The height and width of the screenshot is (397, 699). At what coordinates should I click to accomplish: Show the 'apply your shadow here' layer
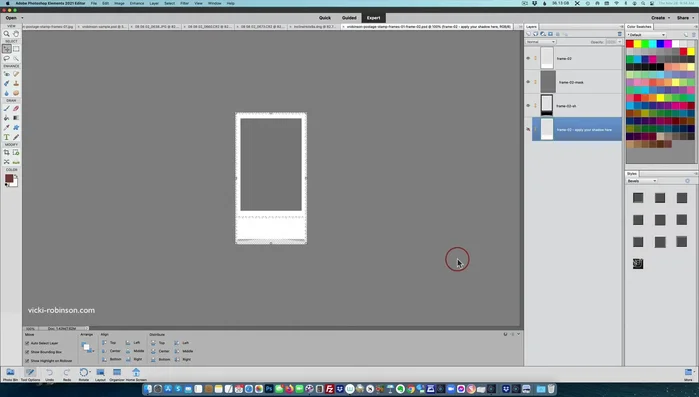pos(528,130)
